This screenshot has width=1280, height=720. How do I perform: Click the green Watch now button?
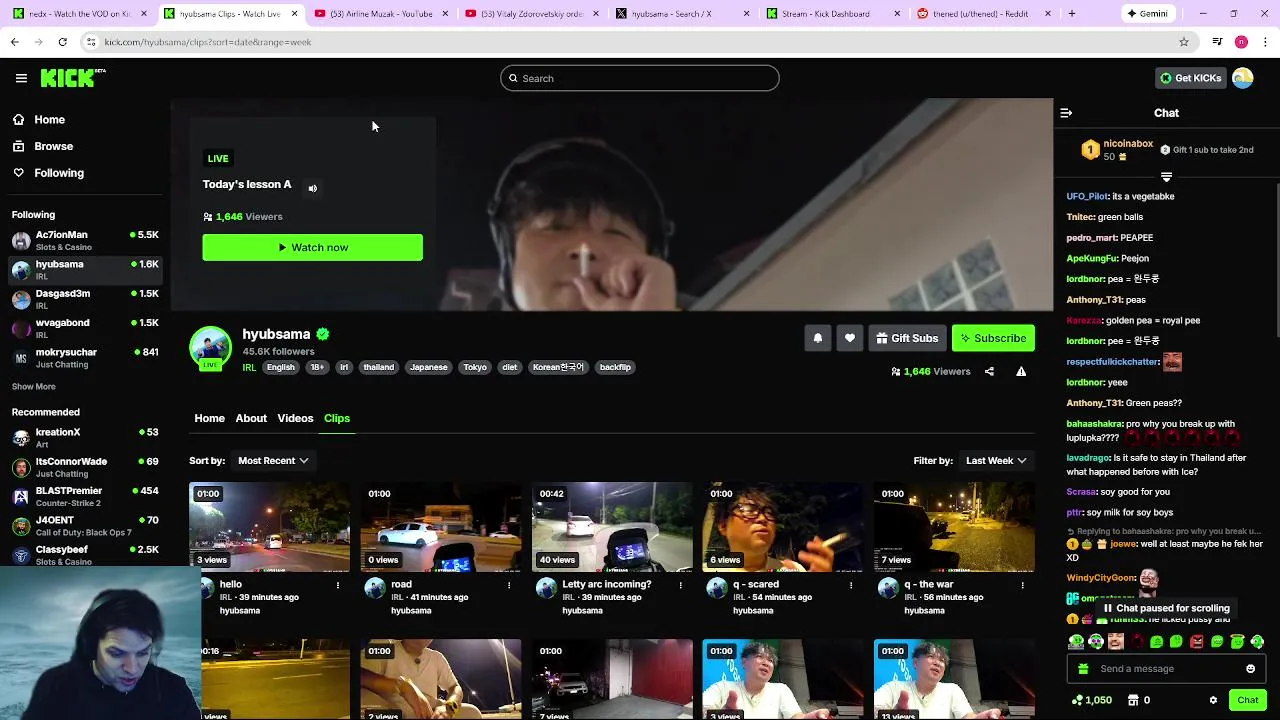click(312, 247)
